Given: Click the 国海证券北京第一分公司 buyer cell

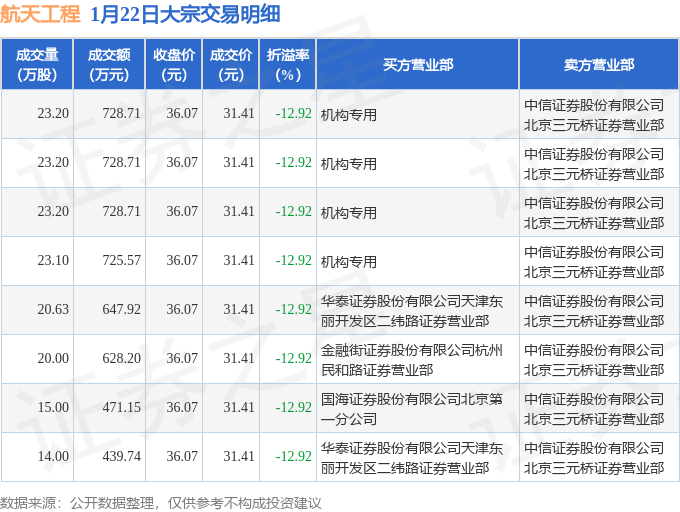Looking at the screenshot, I should point(418,408).
